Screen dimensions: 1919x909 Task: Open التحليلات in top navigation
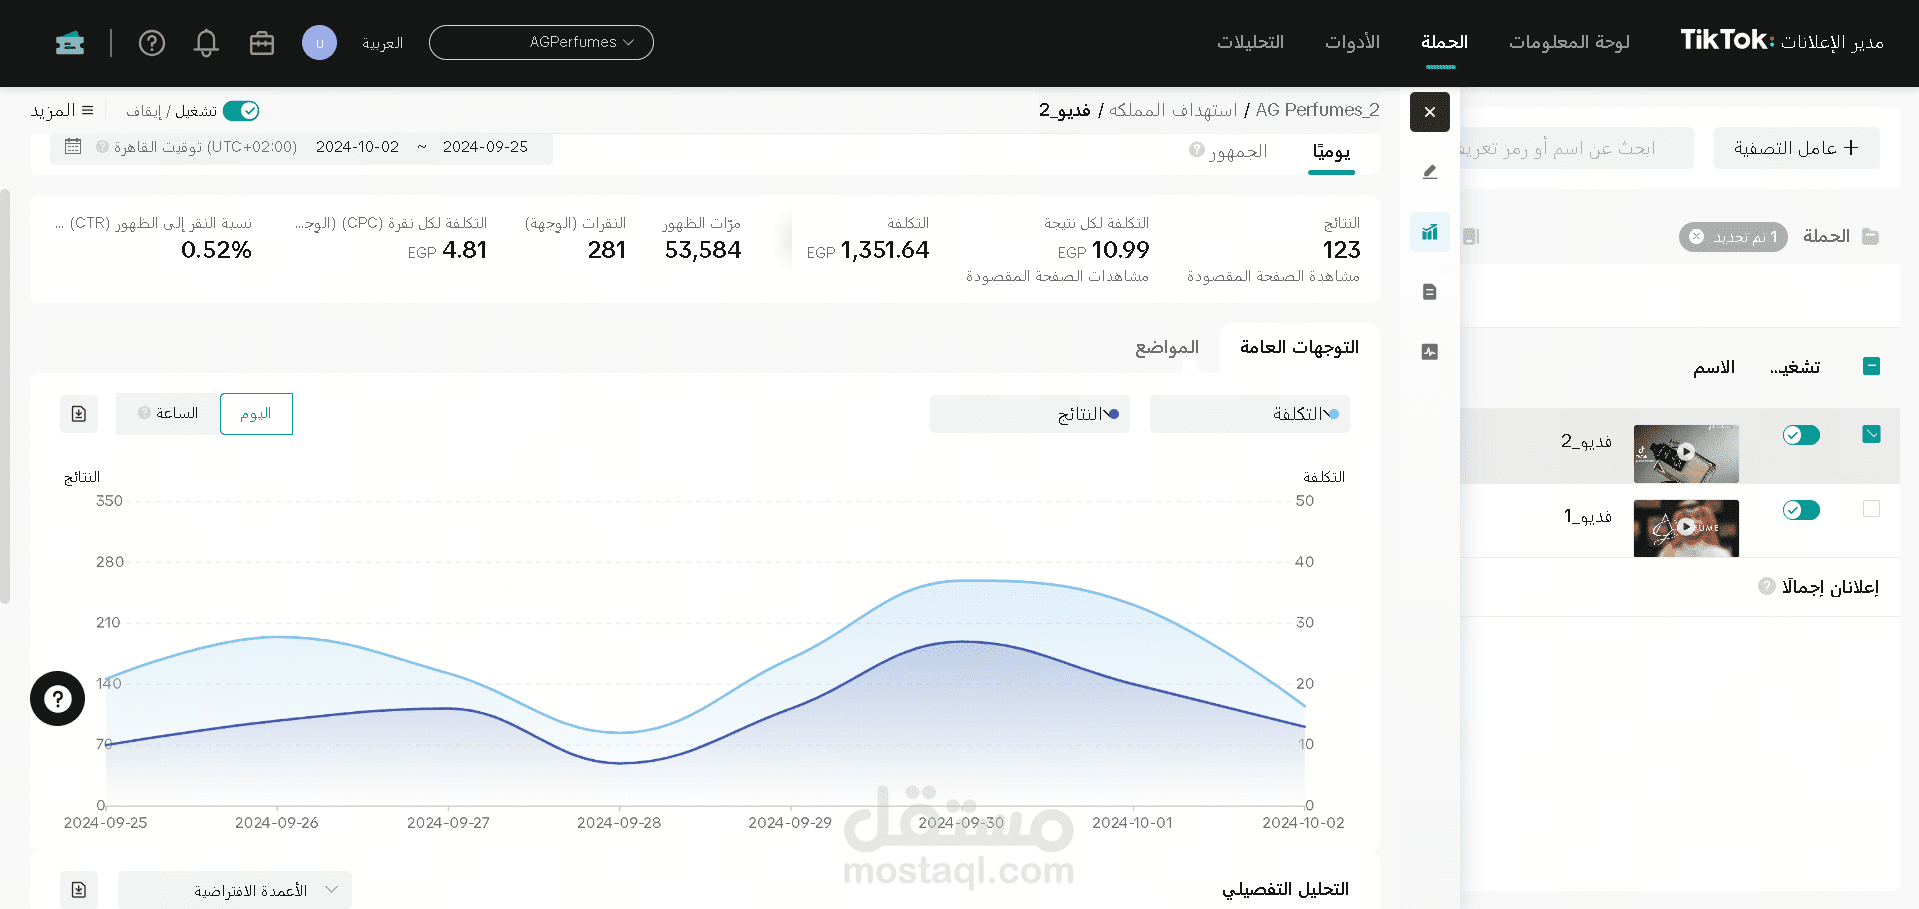click(x=1250, y=42)
